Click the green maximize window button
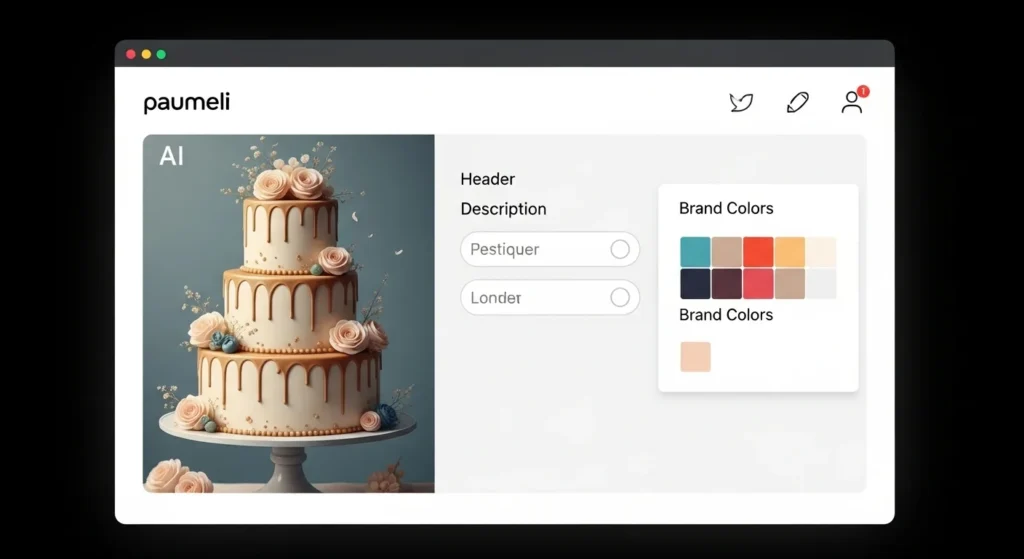 (161, 54)
